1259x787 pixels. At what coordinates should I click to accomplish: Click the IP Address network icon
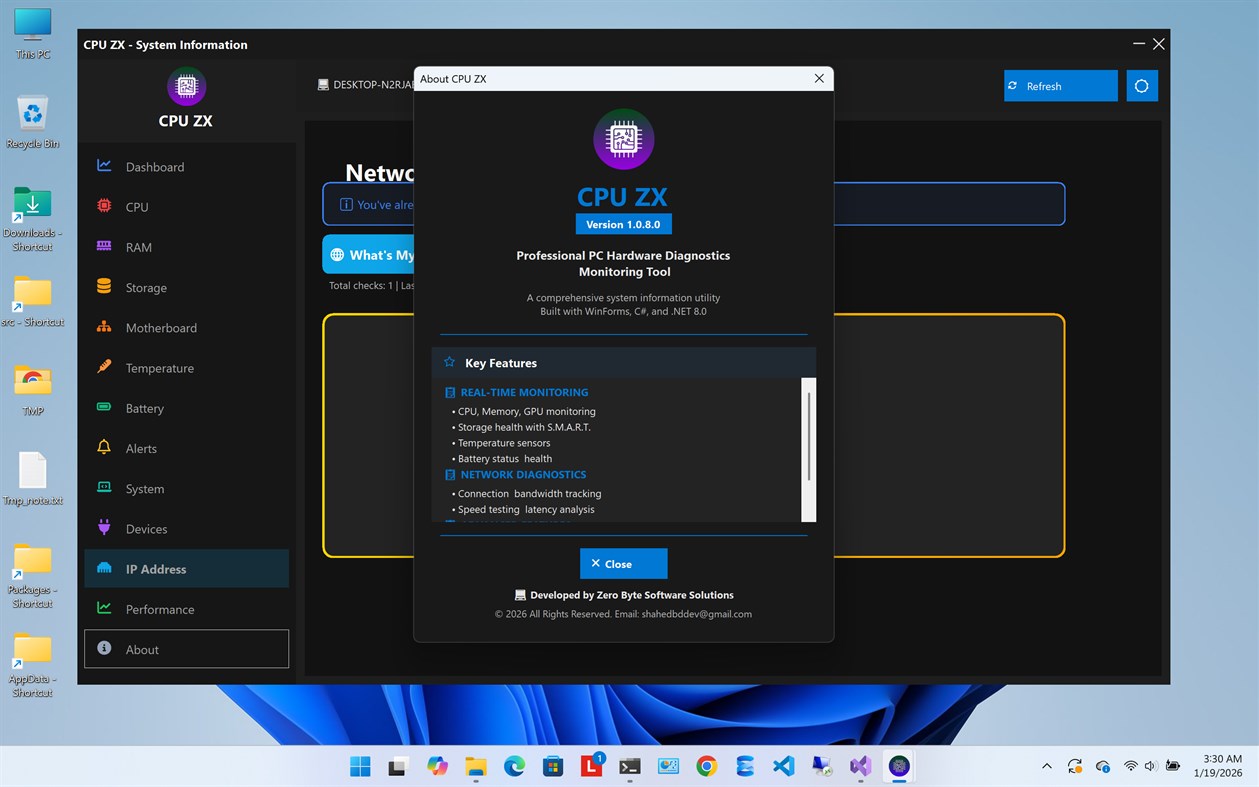[104, 568]
